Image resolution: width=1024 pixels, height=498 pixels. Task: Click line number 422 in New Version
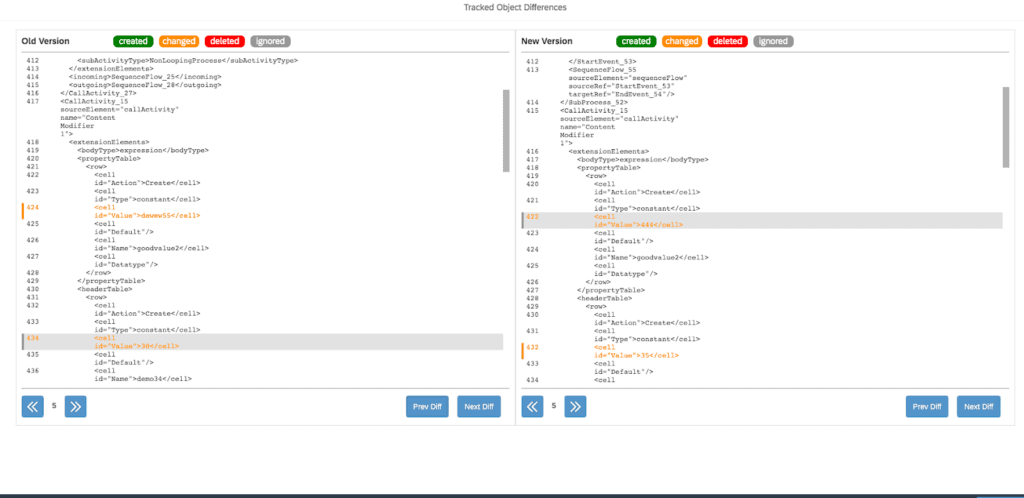(532, 217)
